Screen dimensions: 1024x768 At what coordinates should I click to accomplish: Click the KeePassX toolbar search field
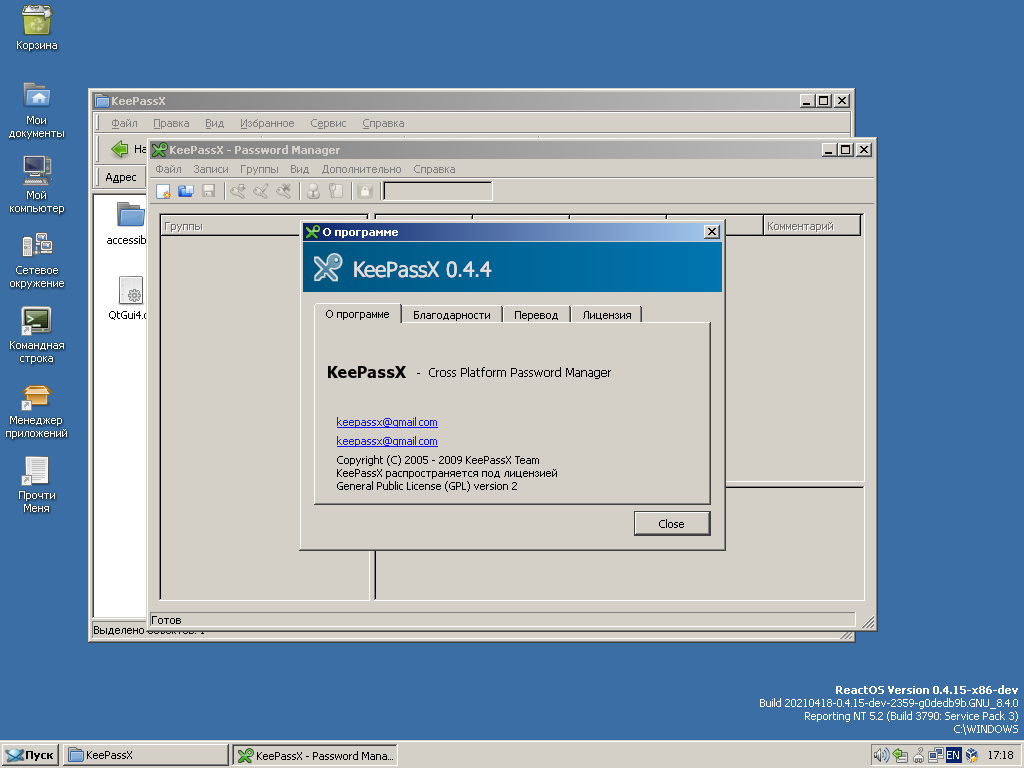click(x=438, y=191)
